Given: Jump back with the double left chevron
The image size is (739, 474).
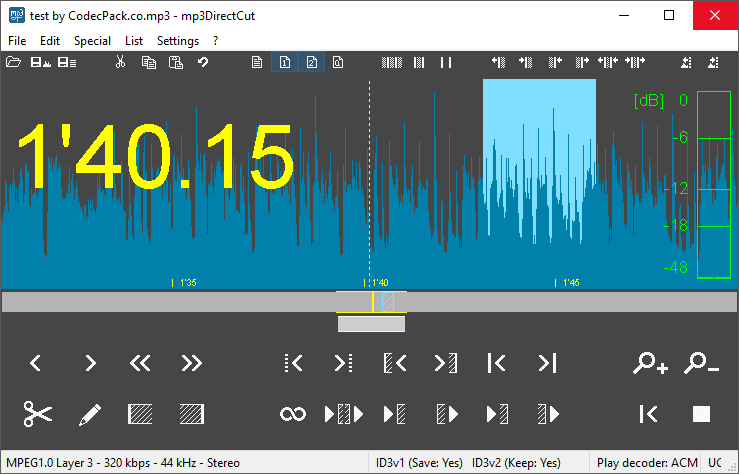Looking at the screenshot, I should 140,363.
